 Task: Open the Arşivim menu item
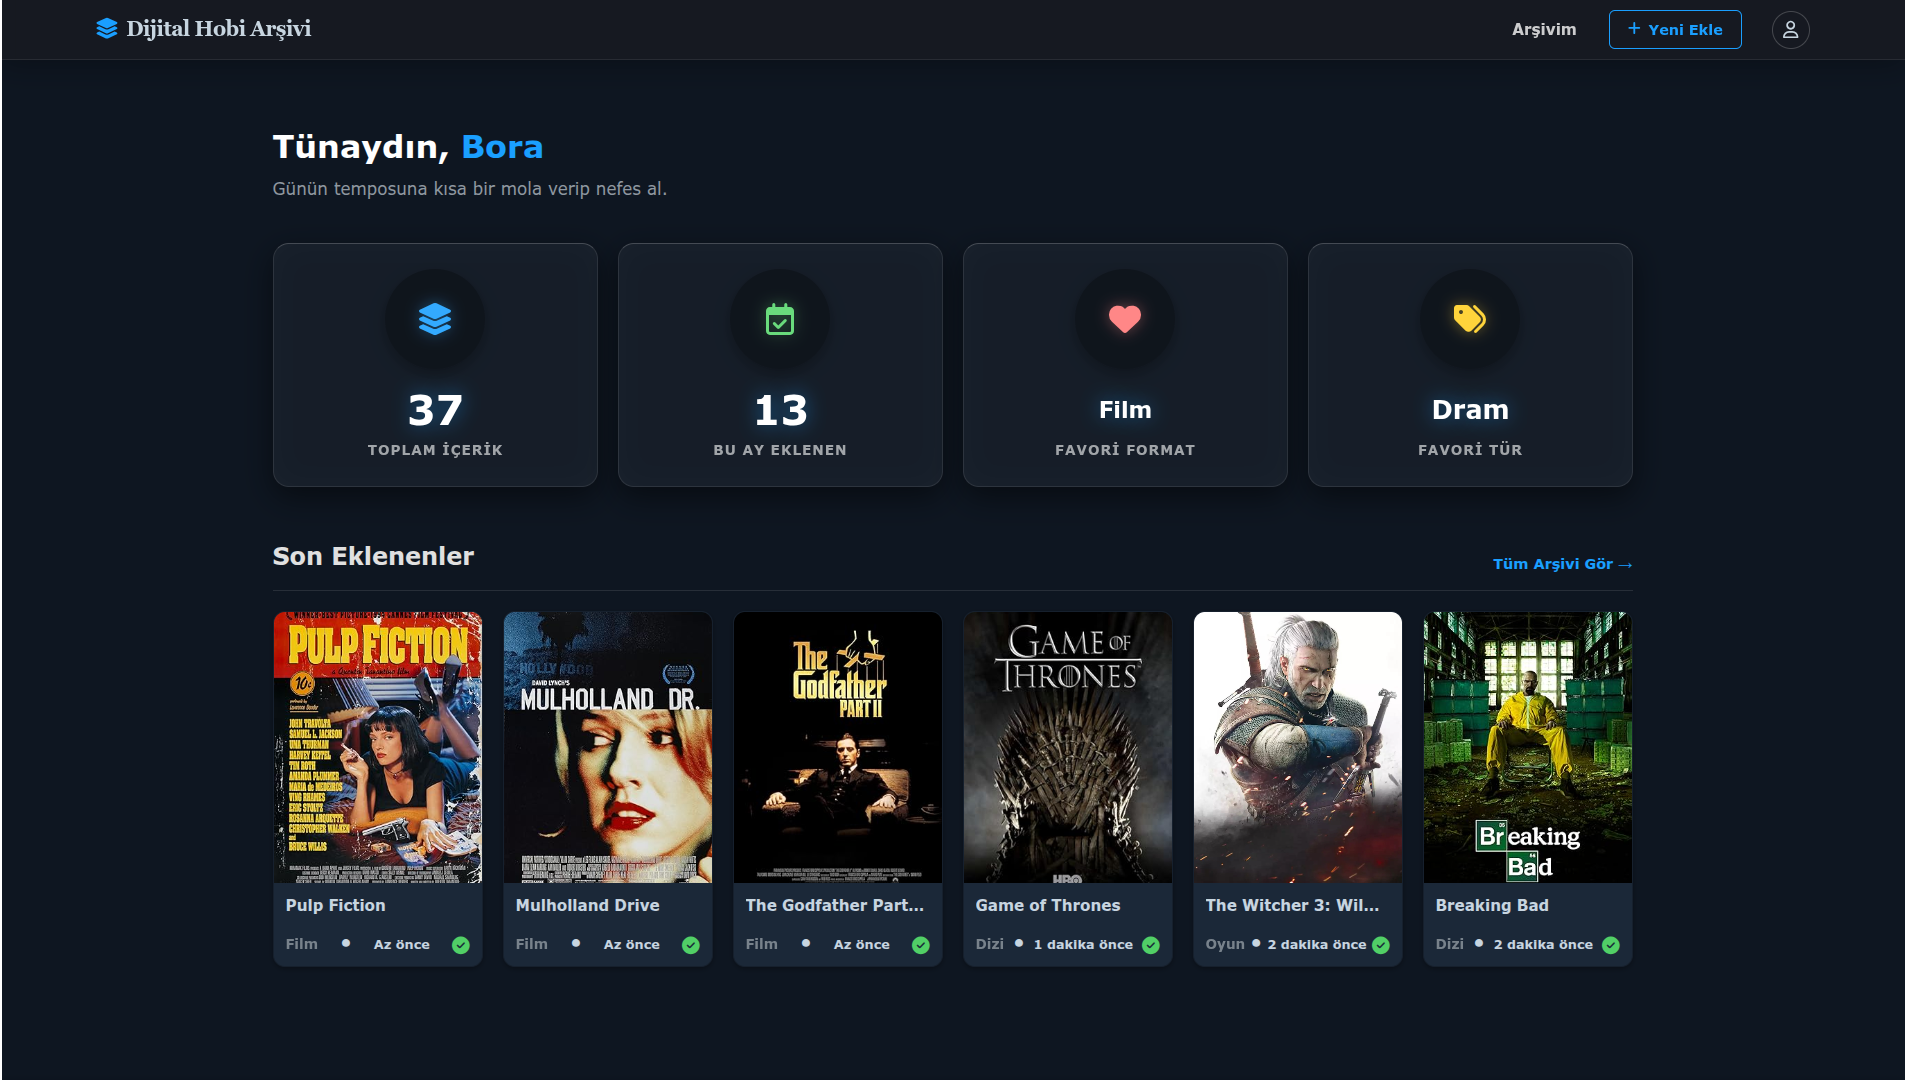click(x=1543, y=30)
